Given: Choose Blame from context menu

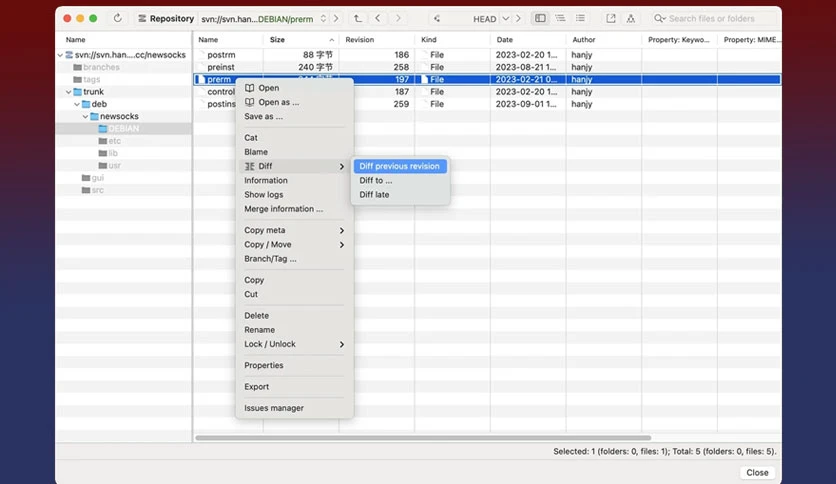Looking at the screenshot, I should pos(294,152).
